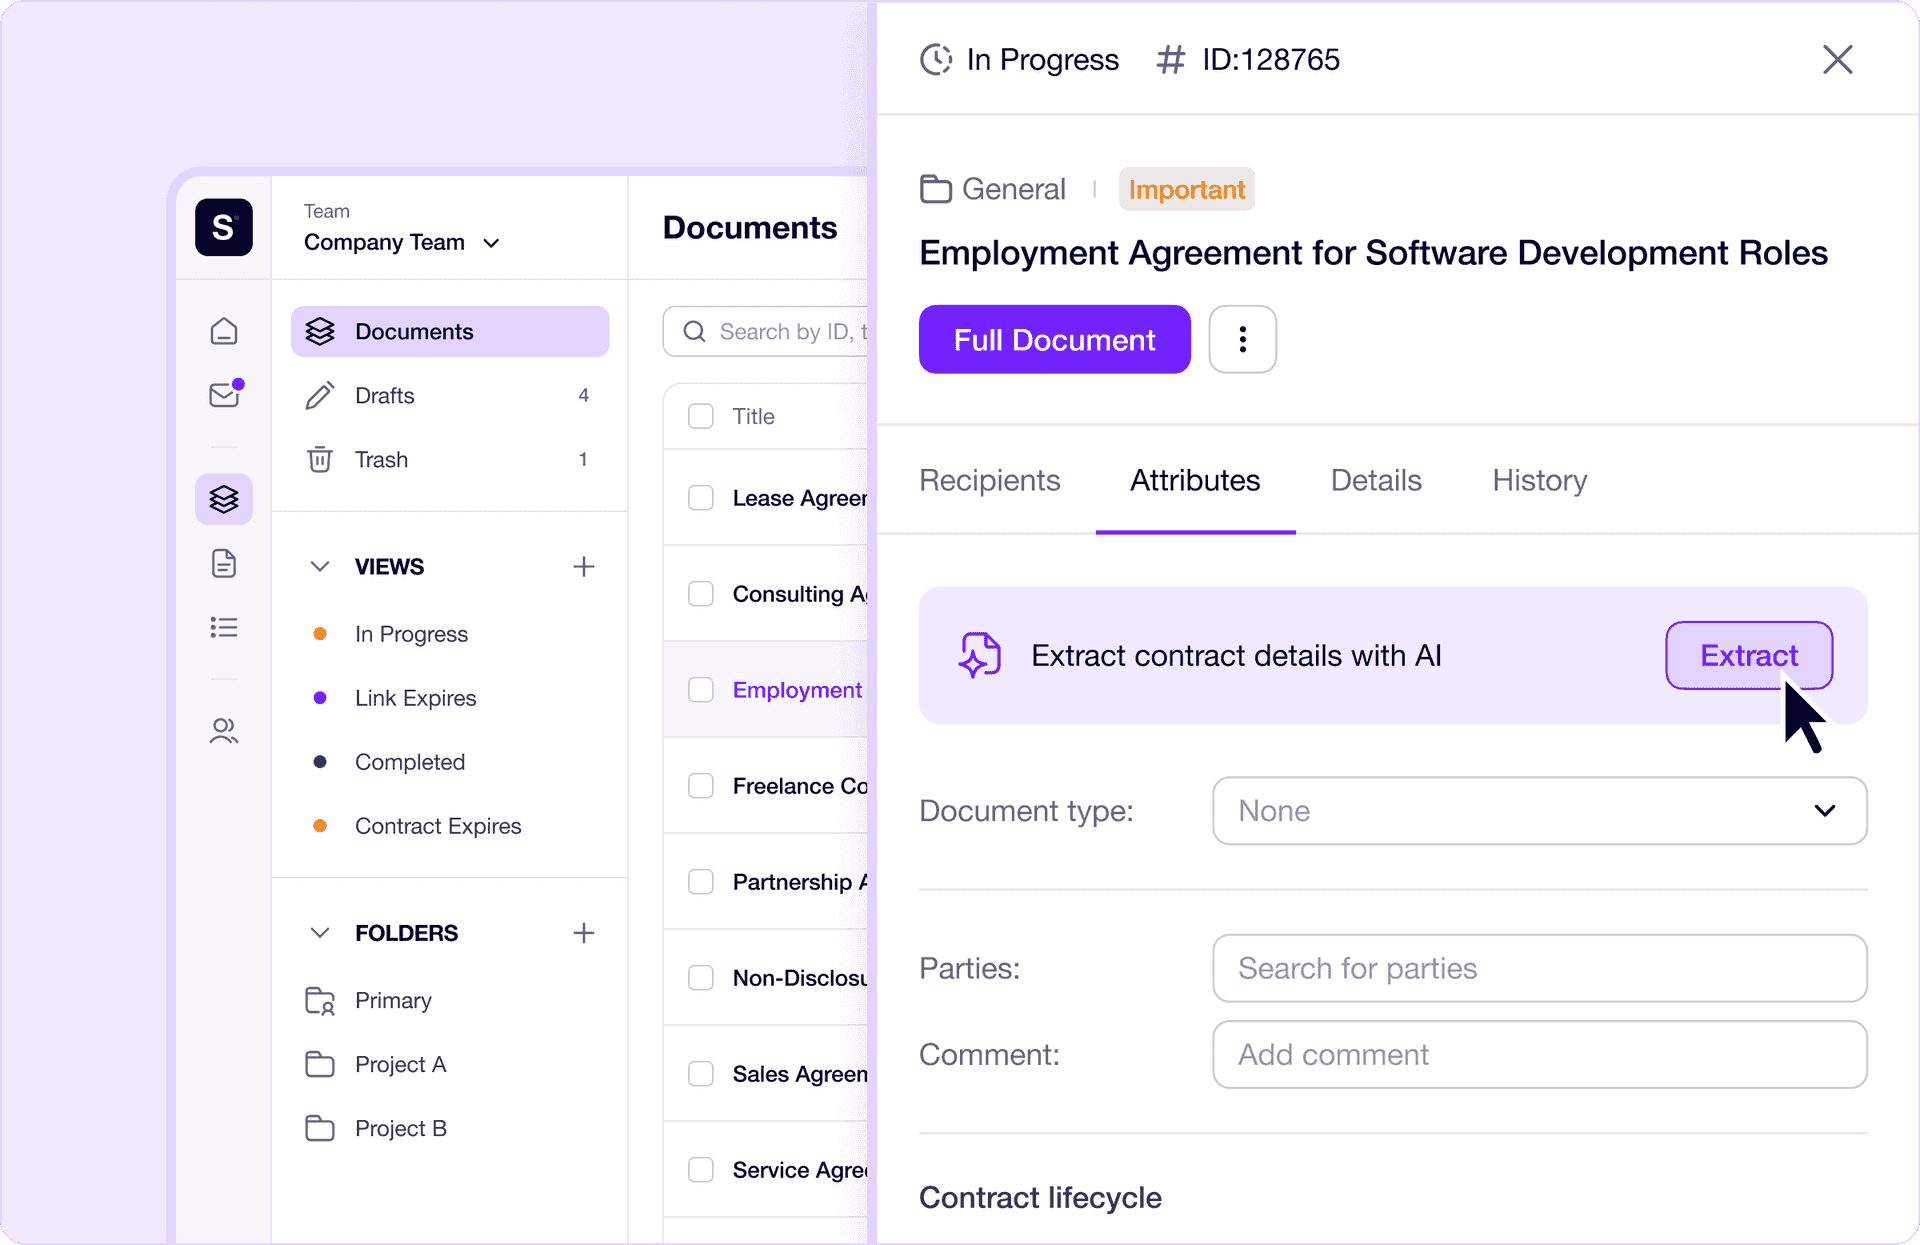The image size is (1920, 1245).
Task: Click the three-dot more options button
Action: pos(1242,339)
